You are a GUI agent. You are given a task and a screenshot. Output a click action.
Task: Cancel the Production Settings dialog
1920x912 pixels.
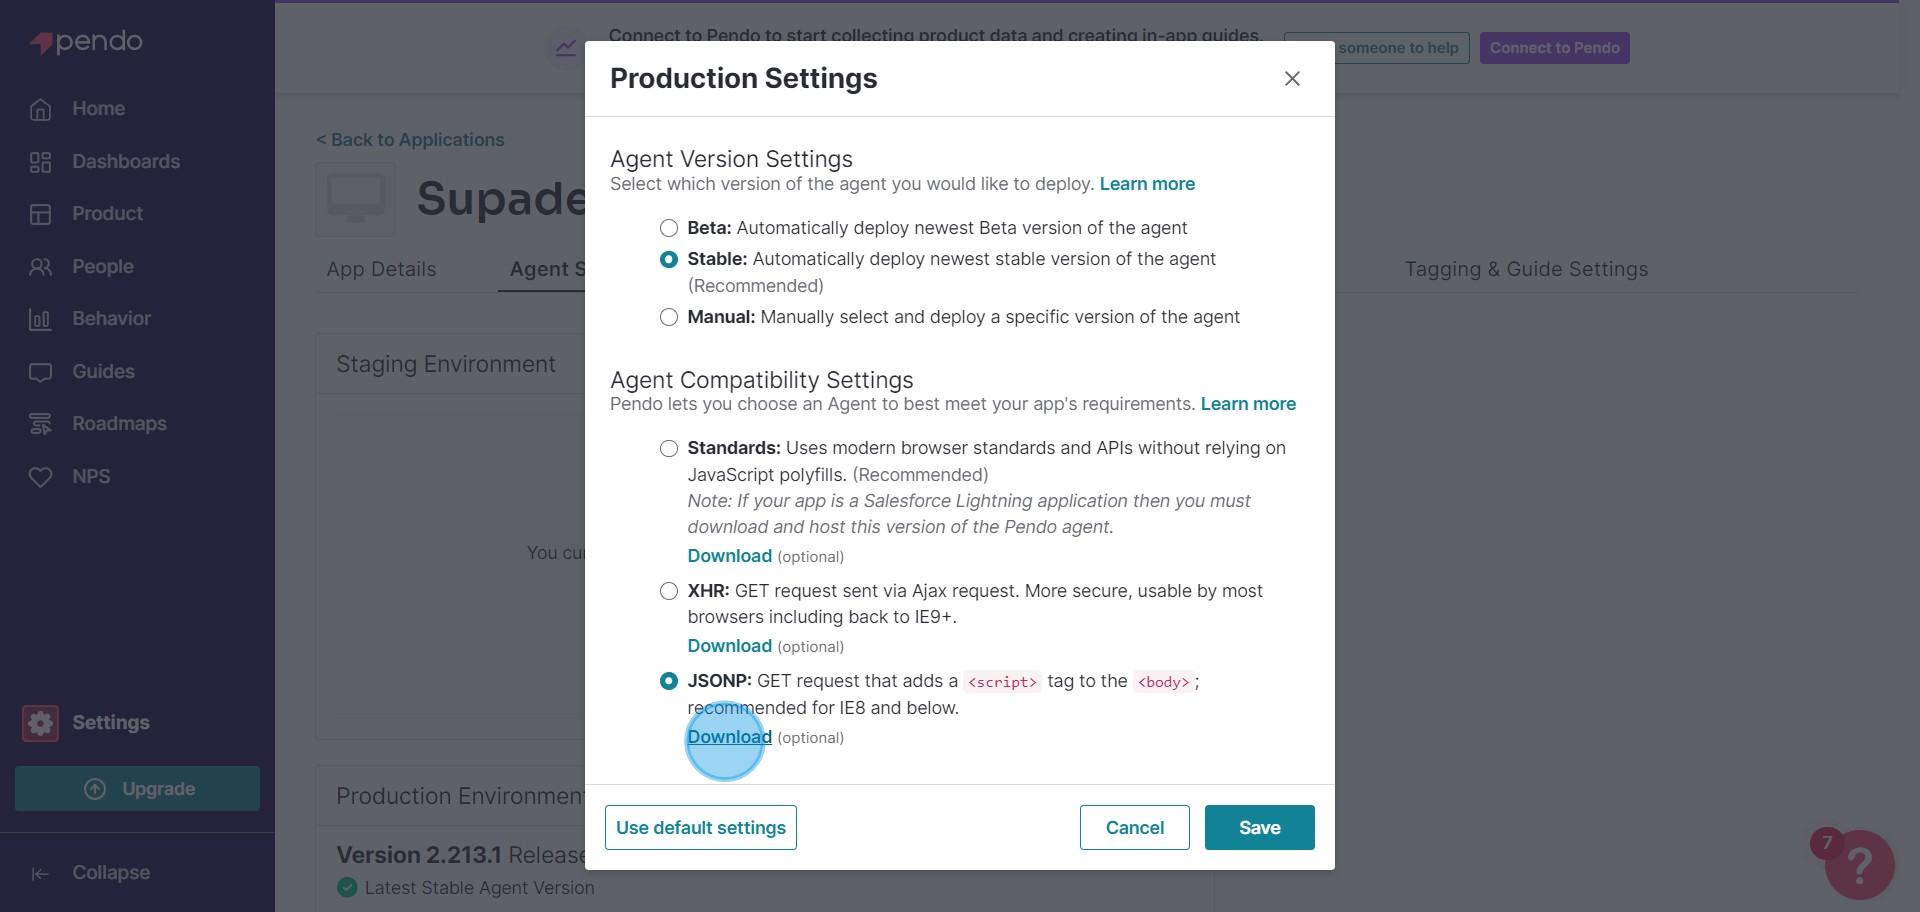coord(1135,828)
